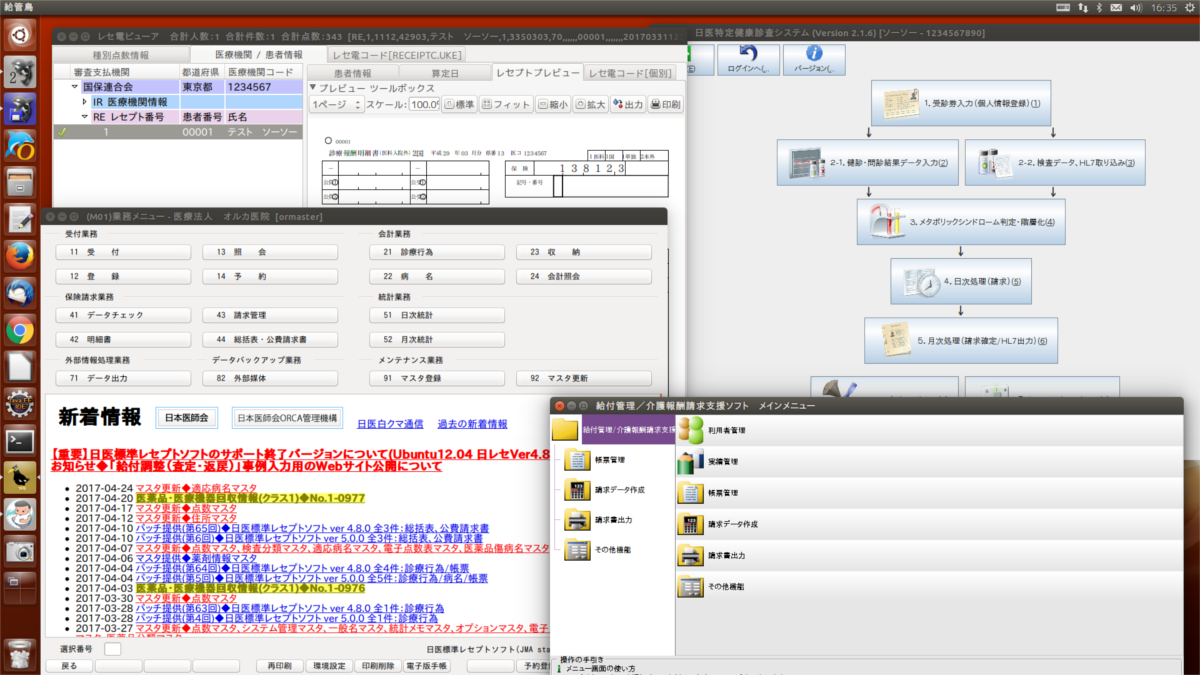
Task: Click the 印刷 print button in preview toolbox
Action: (666, 104)
